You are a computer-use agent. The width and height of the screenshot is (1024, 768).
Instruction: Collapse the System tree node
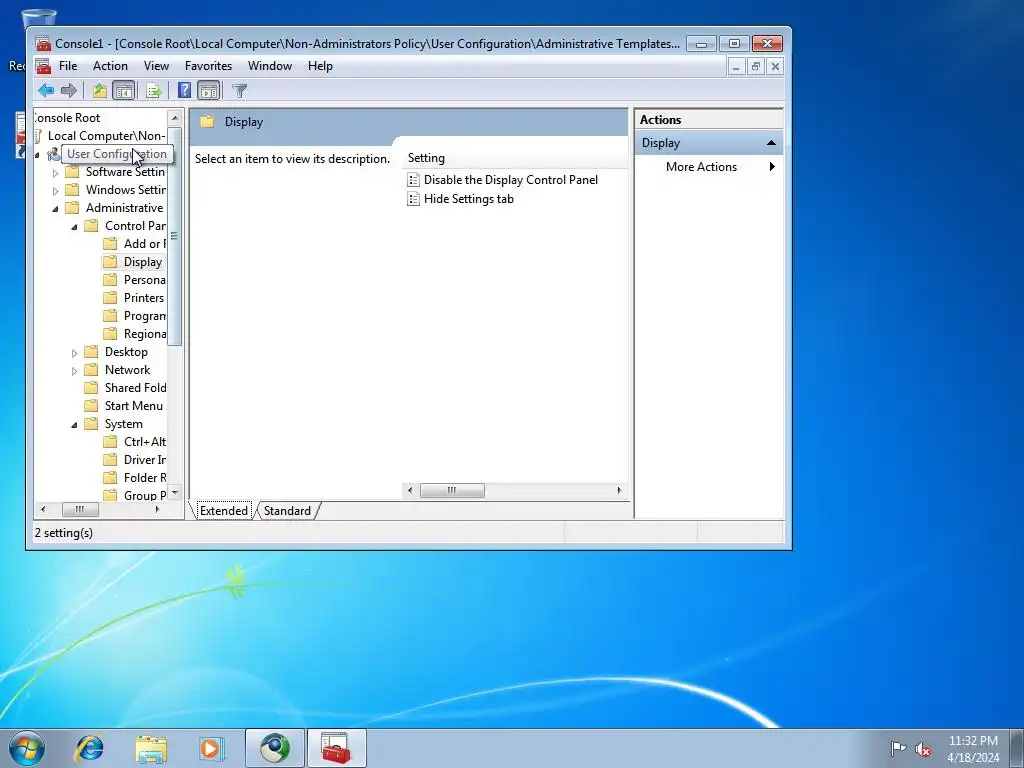pyautogui.click(x=74, y=425)
